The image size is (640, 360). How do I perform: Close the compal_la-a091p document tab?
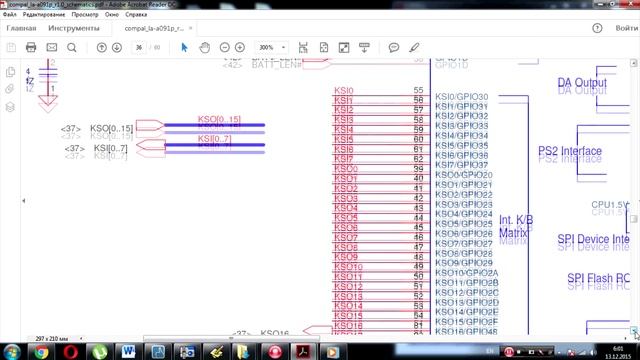[190, 28]
